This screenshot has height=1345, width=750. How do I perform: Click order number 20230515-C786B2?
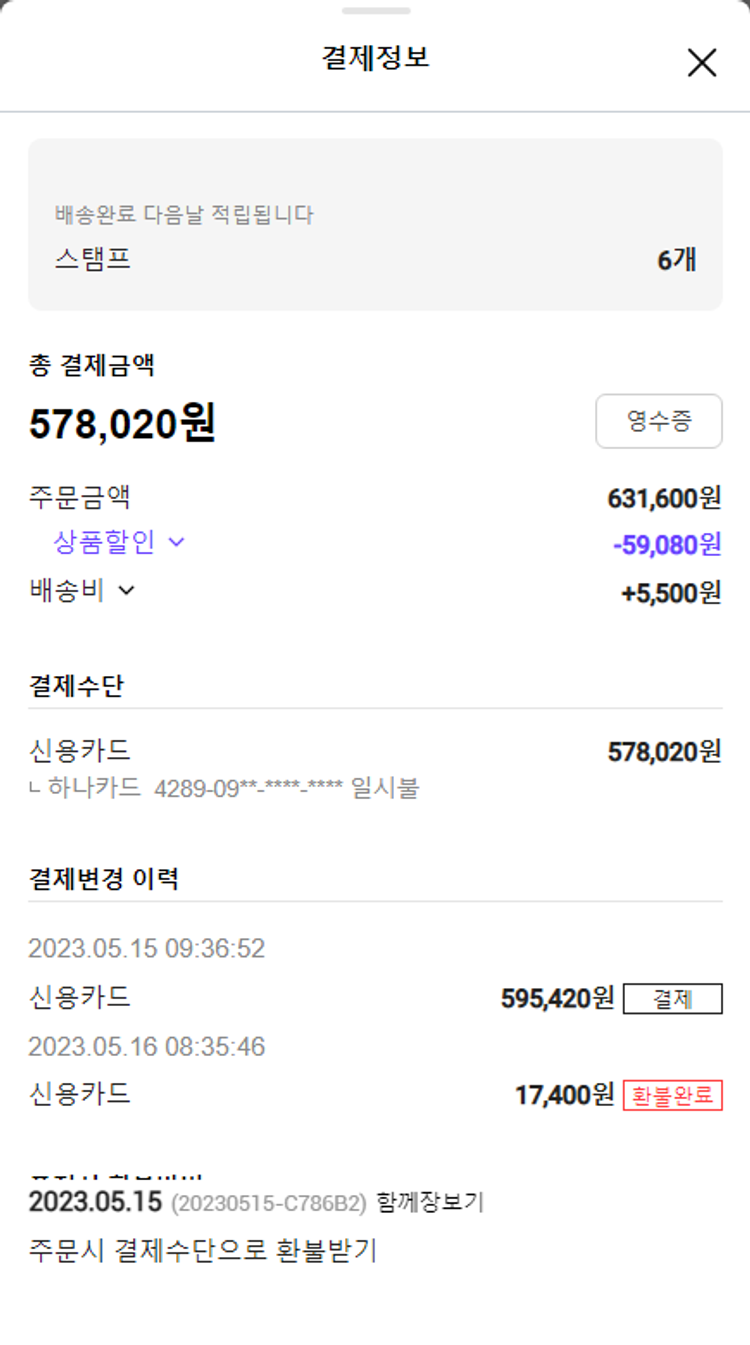[268, 1203]
